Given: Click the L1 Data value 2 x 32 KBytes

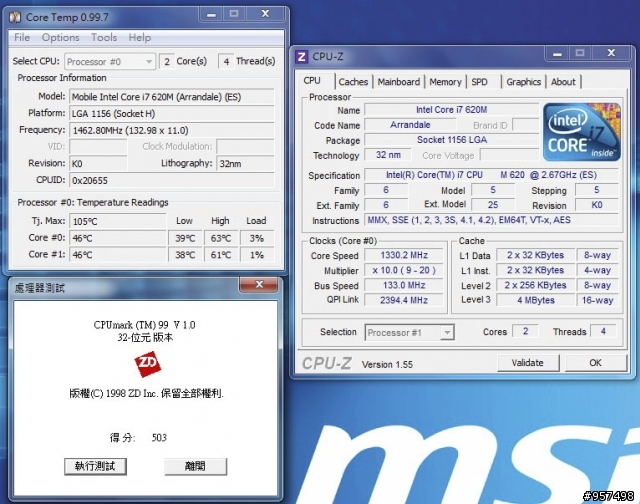Looking at the screenshot, I should coord(535,255).
